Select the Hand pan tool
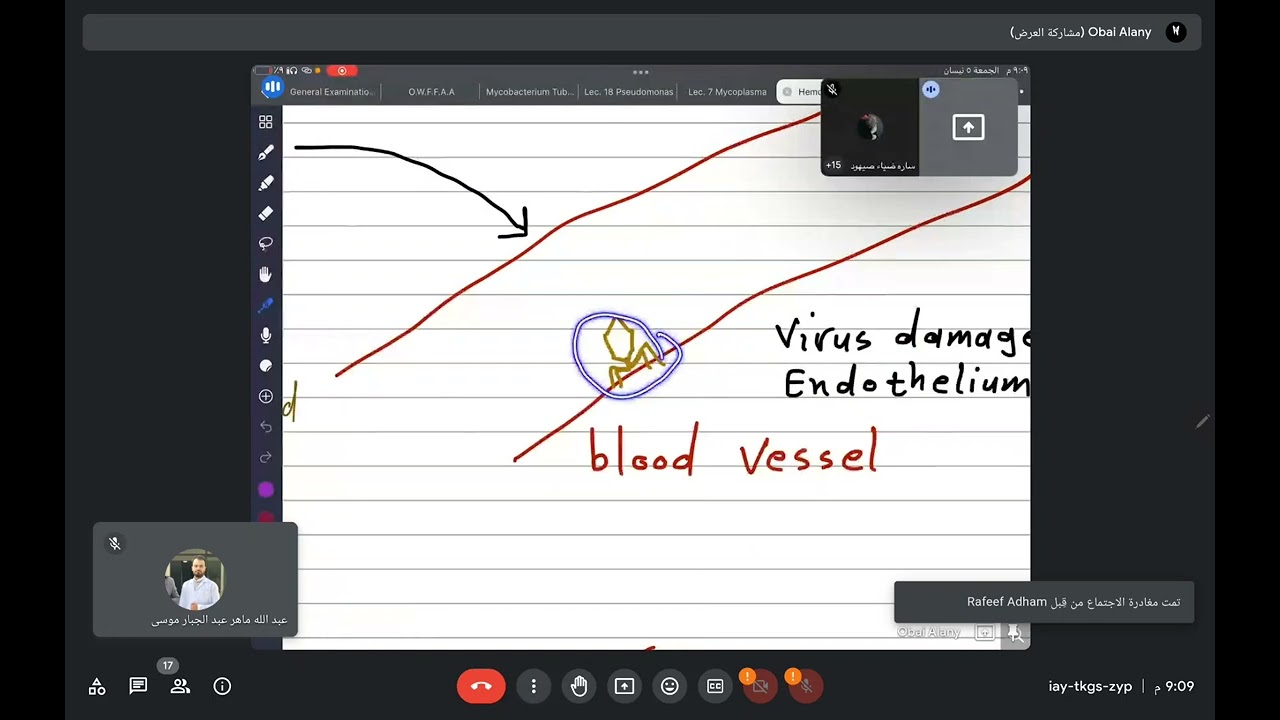 265,274
